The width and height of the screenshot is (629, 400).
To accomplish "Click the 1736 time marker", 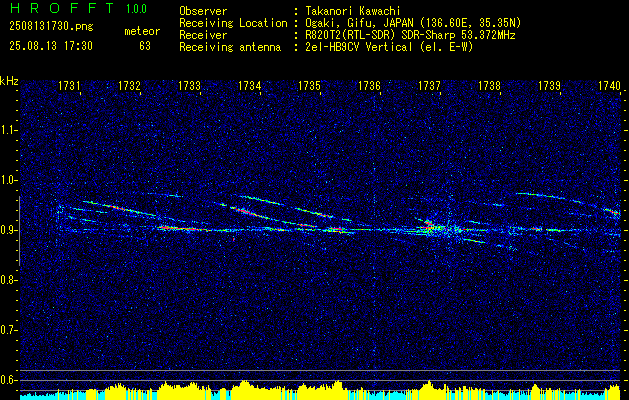I will pyautogui.click(x=369, y=85).
